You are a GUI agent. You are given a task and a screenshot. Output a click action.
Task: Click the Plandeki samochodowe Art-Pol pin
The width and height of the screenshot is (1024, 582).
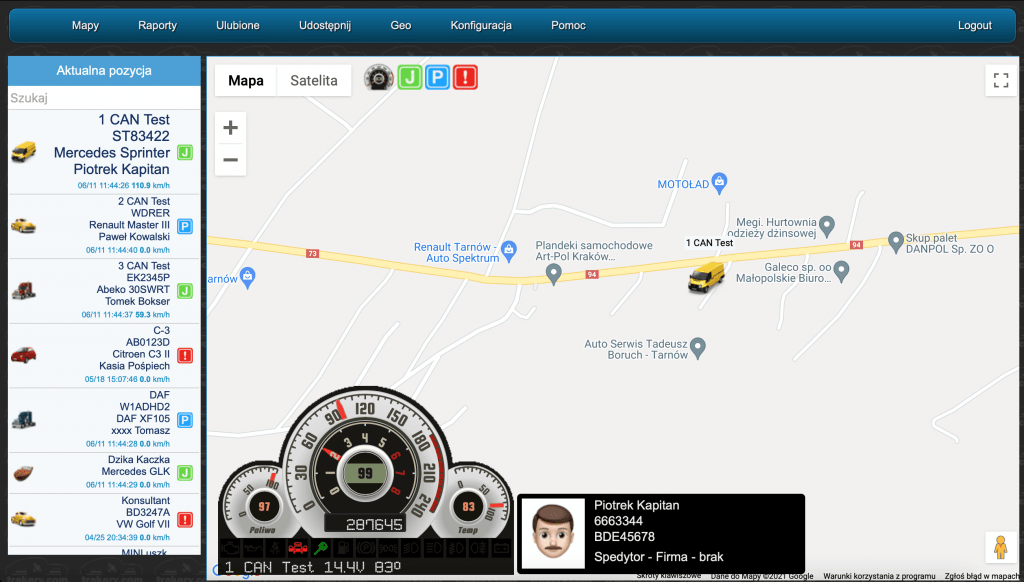pyautogui.click(x=554, y=274)
